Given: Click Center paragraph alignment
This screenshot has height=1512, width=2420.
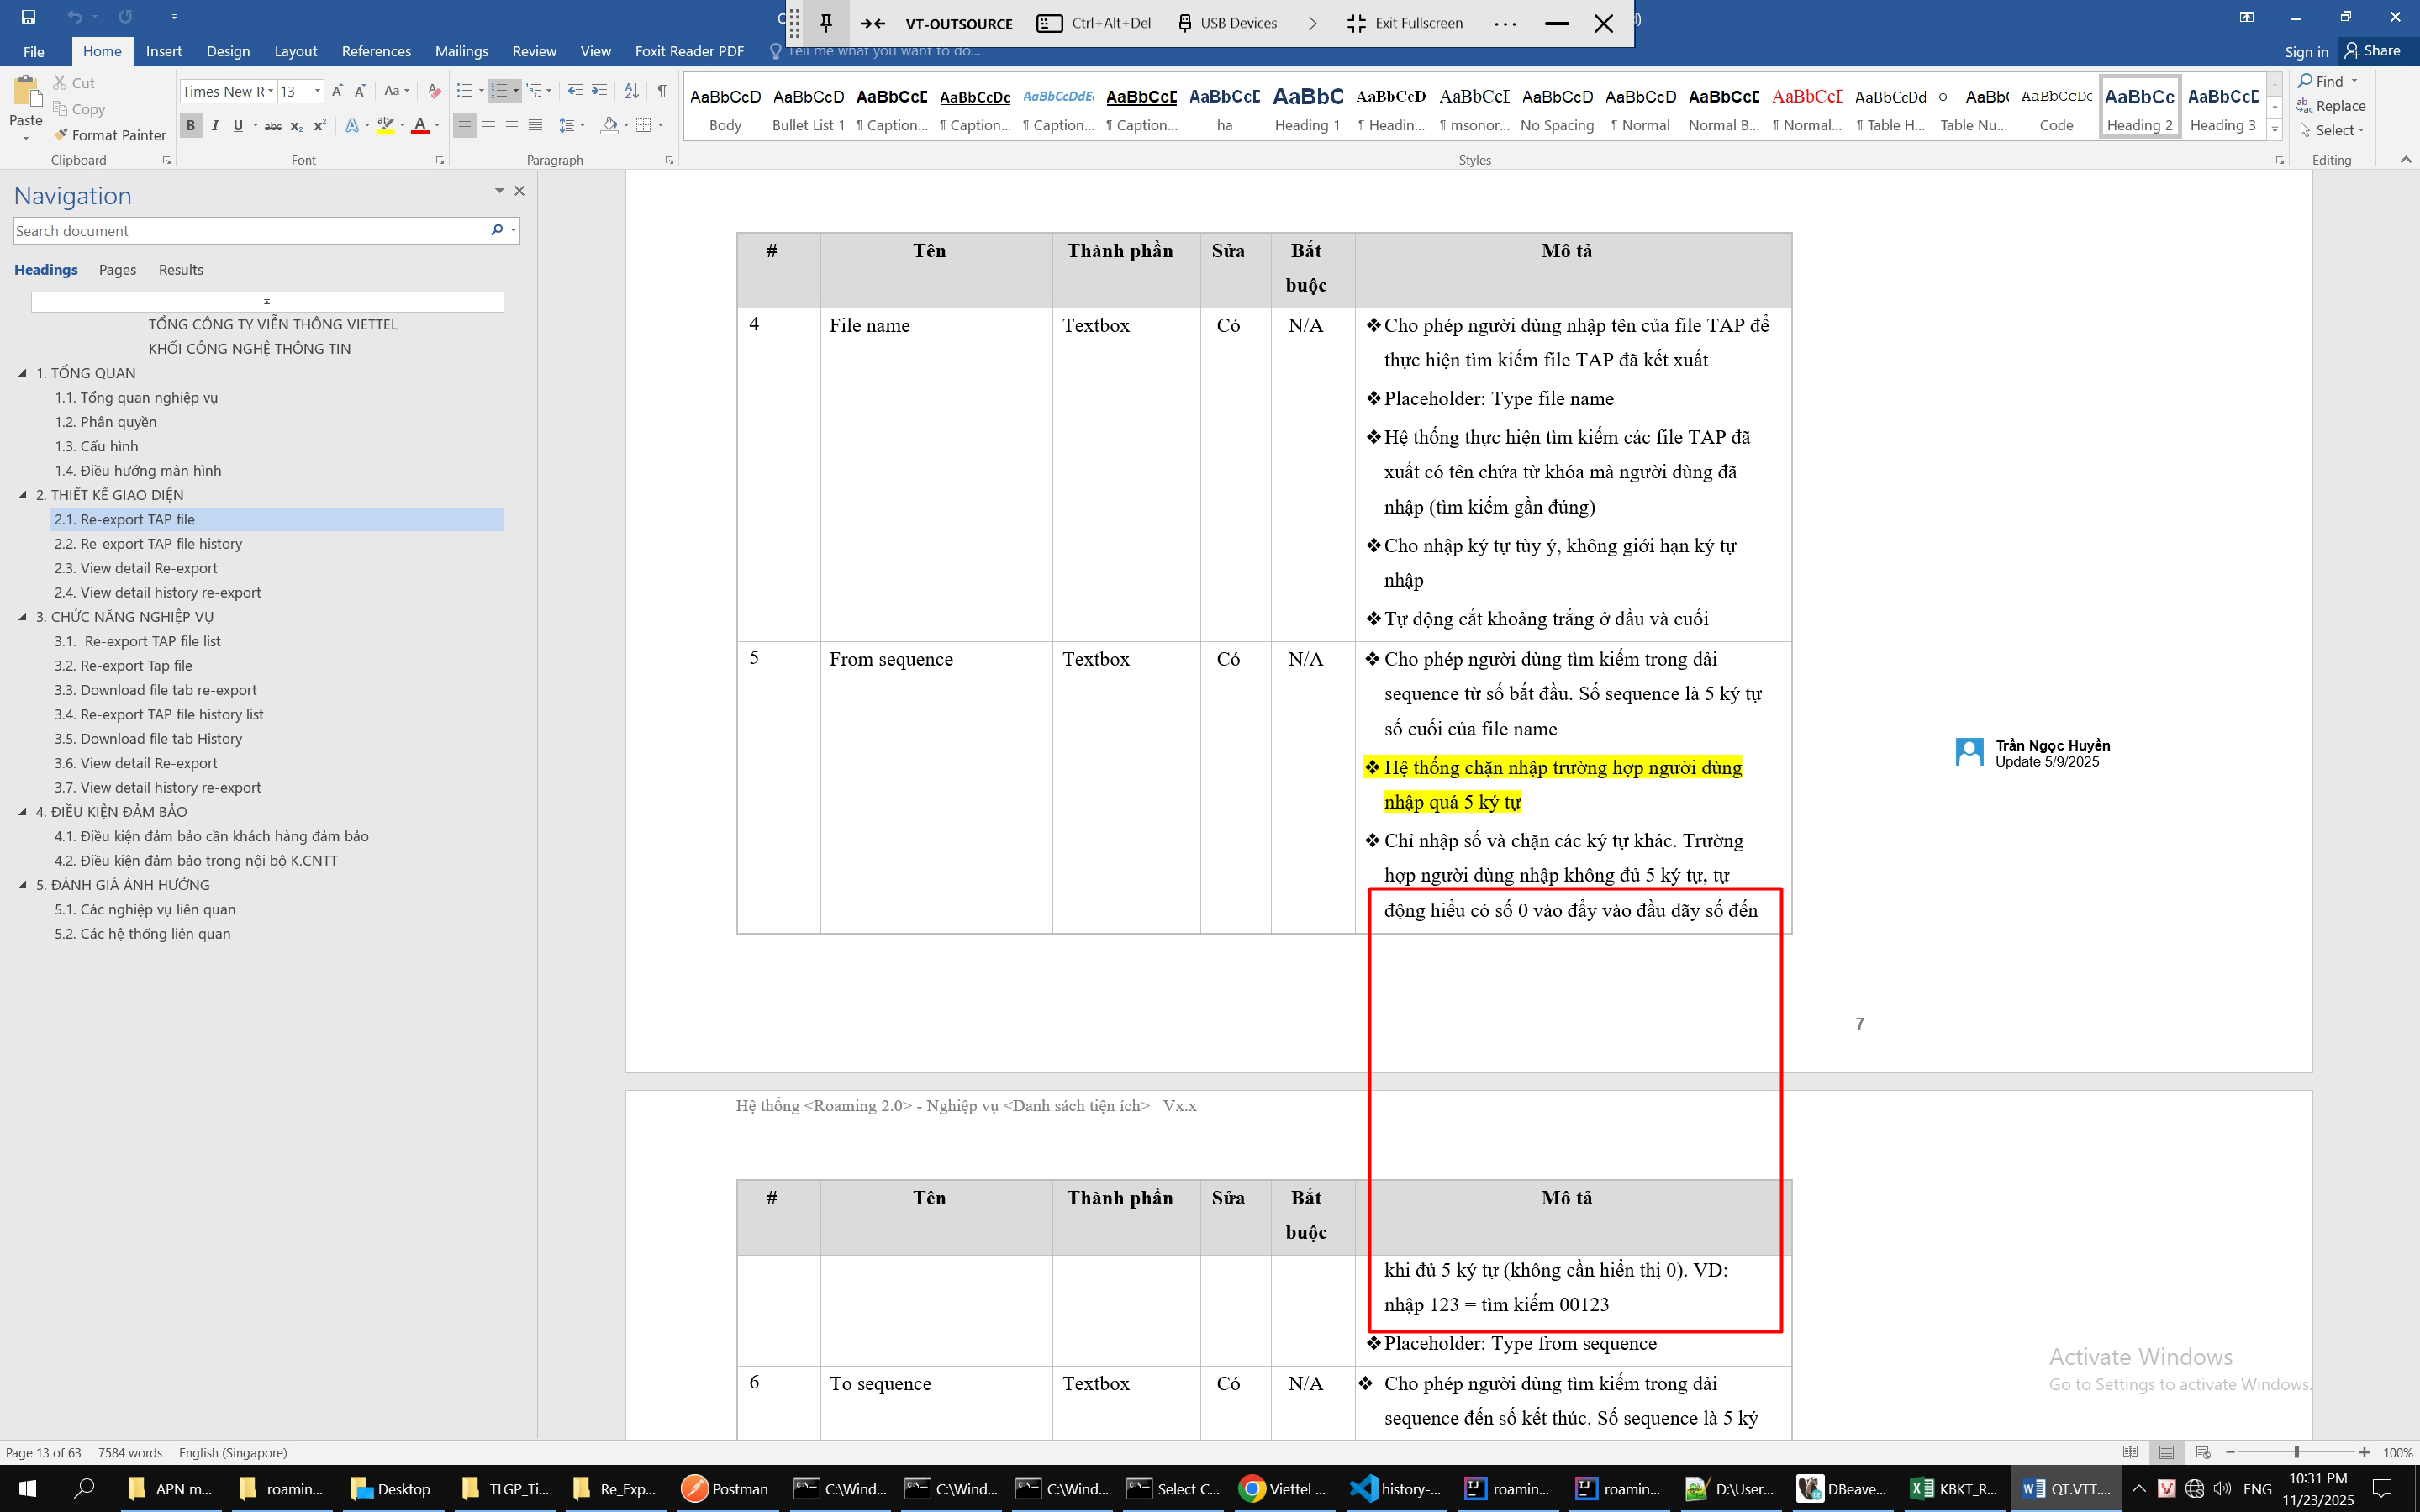Looking at the screenshot, I should 488,125.
